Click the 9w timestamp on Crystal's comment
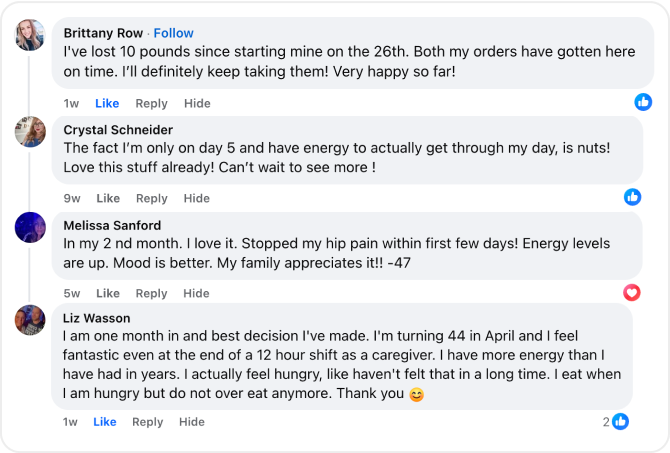The width and height of the screenshot is (670, 453). click(x=72, y=198)
